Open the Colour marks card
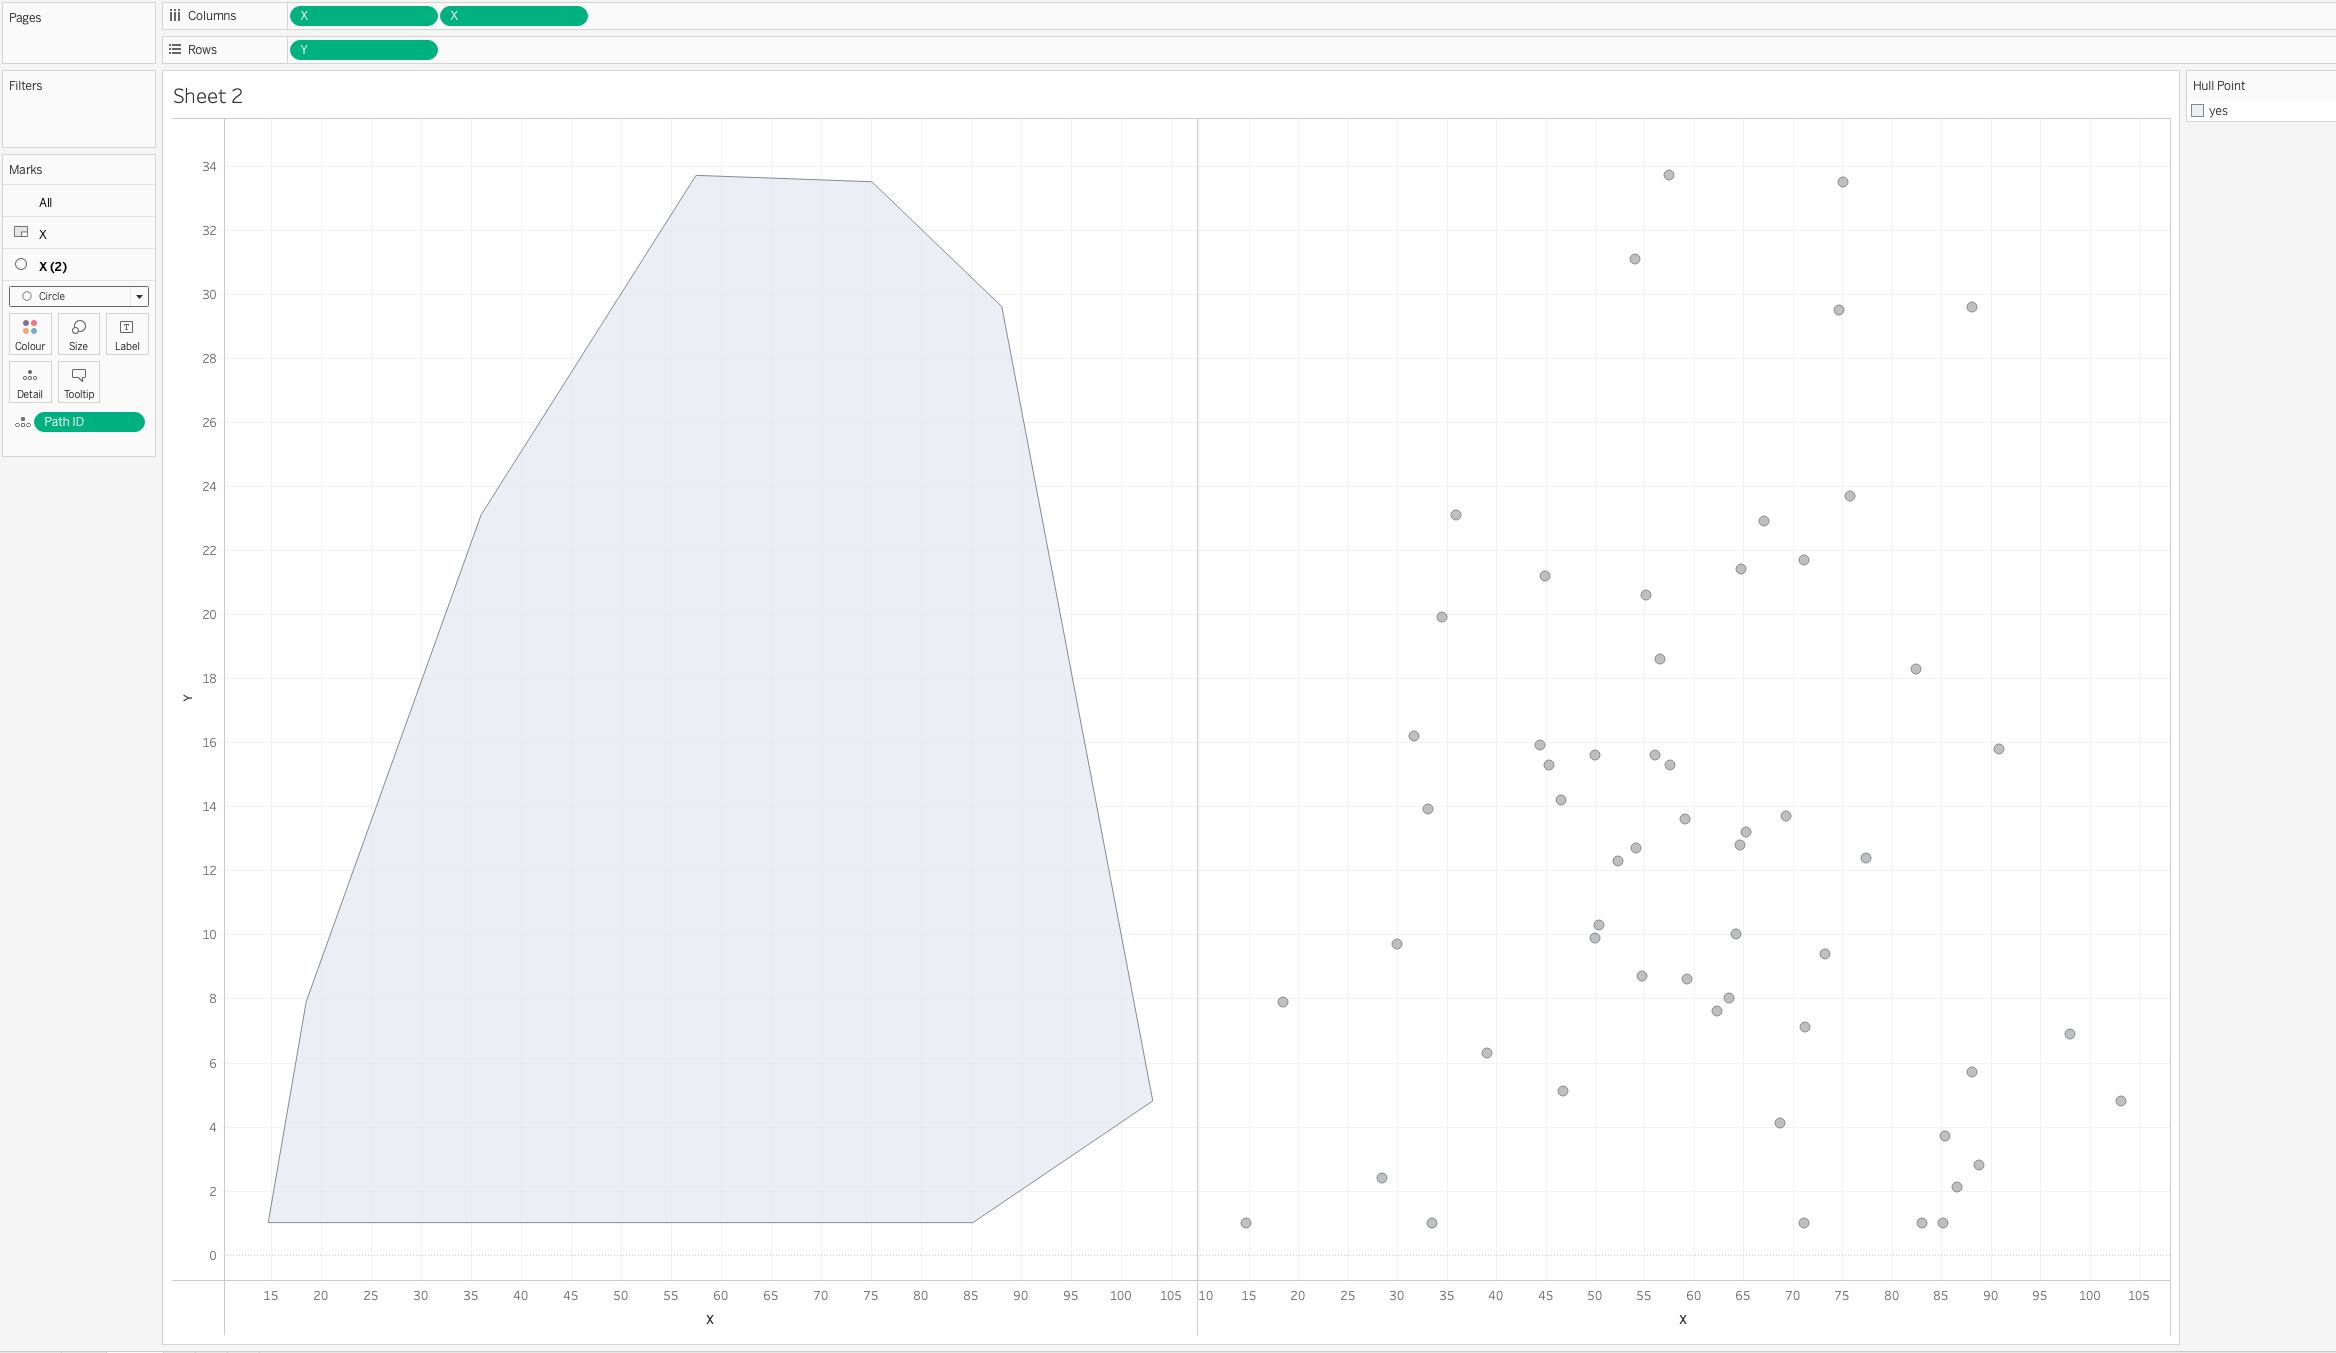The width and height of the screenshot is (2336, 1353). (30, 334)
